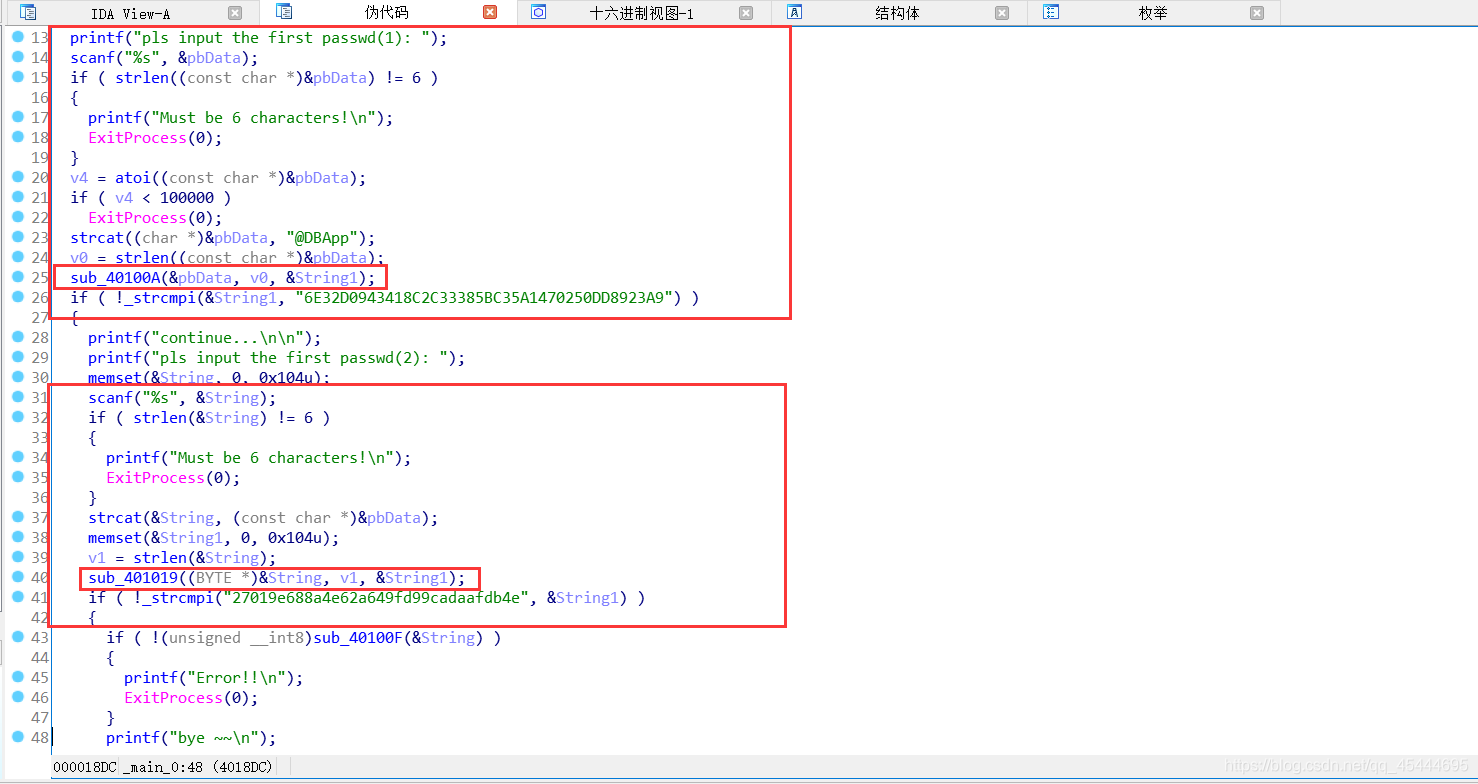Click ExitProcess(0) on line 35
The image size is (1478, 784).
point(173,478)
